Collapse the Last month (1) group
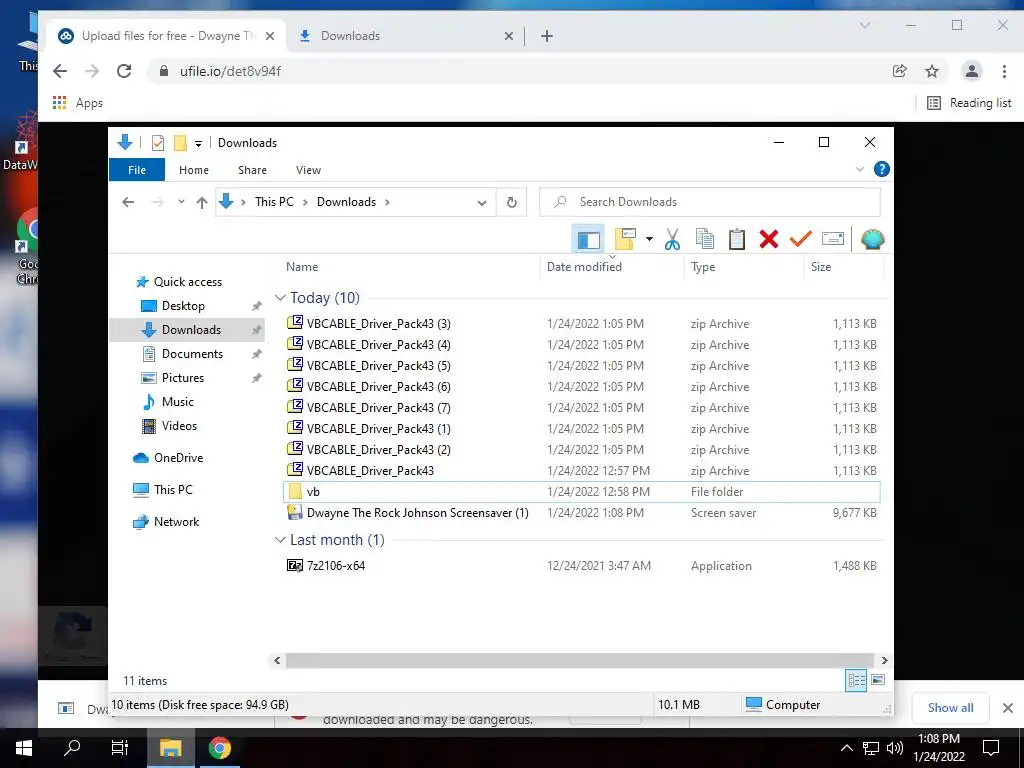 point(280,540)
